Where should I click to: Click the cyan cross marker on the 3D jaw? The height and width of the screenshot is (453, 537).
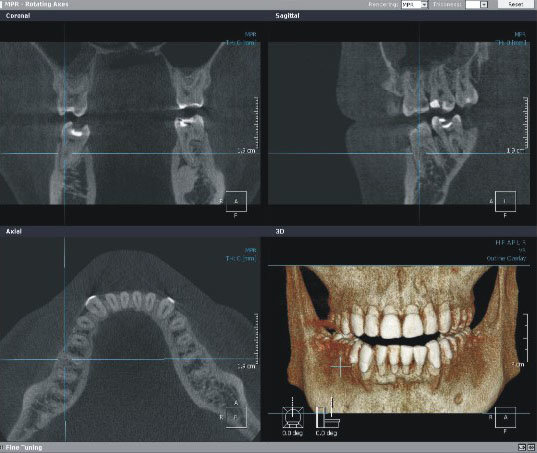341,366
